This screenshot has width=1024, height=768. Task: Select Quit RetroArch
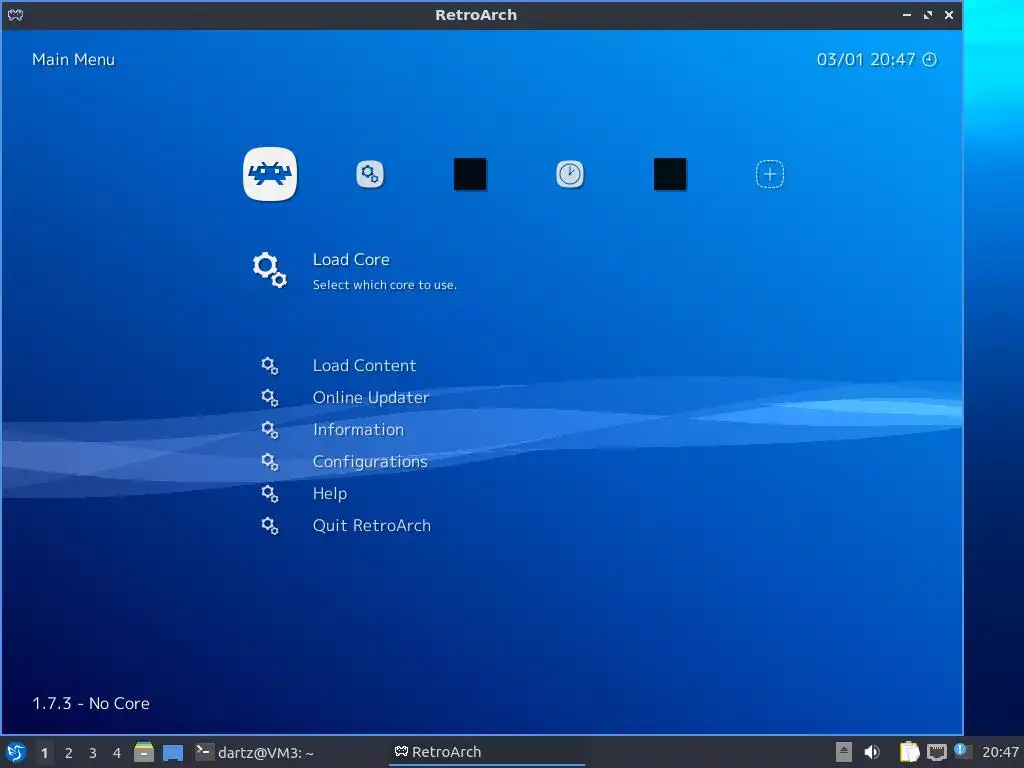[x=372, y=526]
